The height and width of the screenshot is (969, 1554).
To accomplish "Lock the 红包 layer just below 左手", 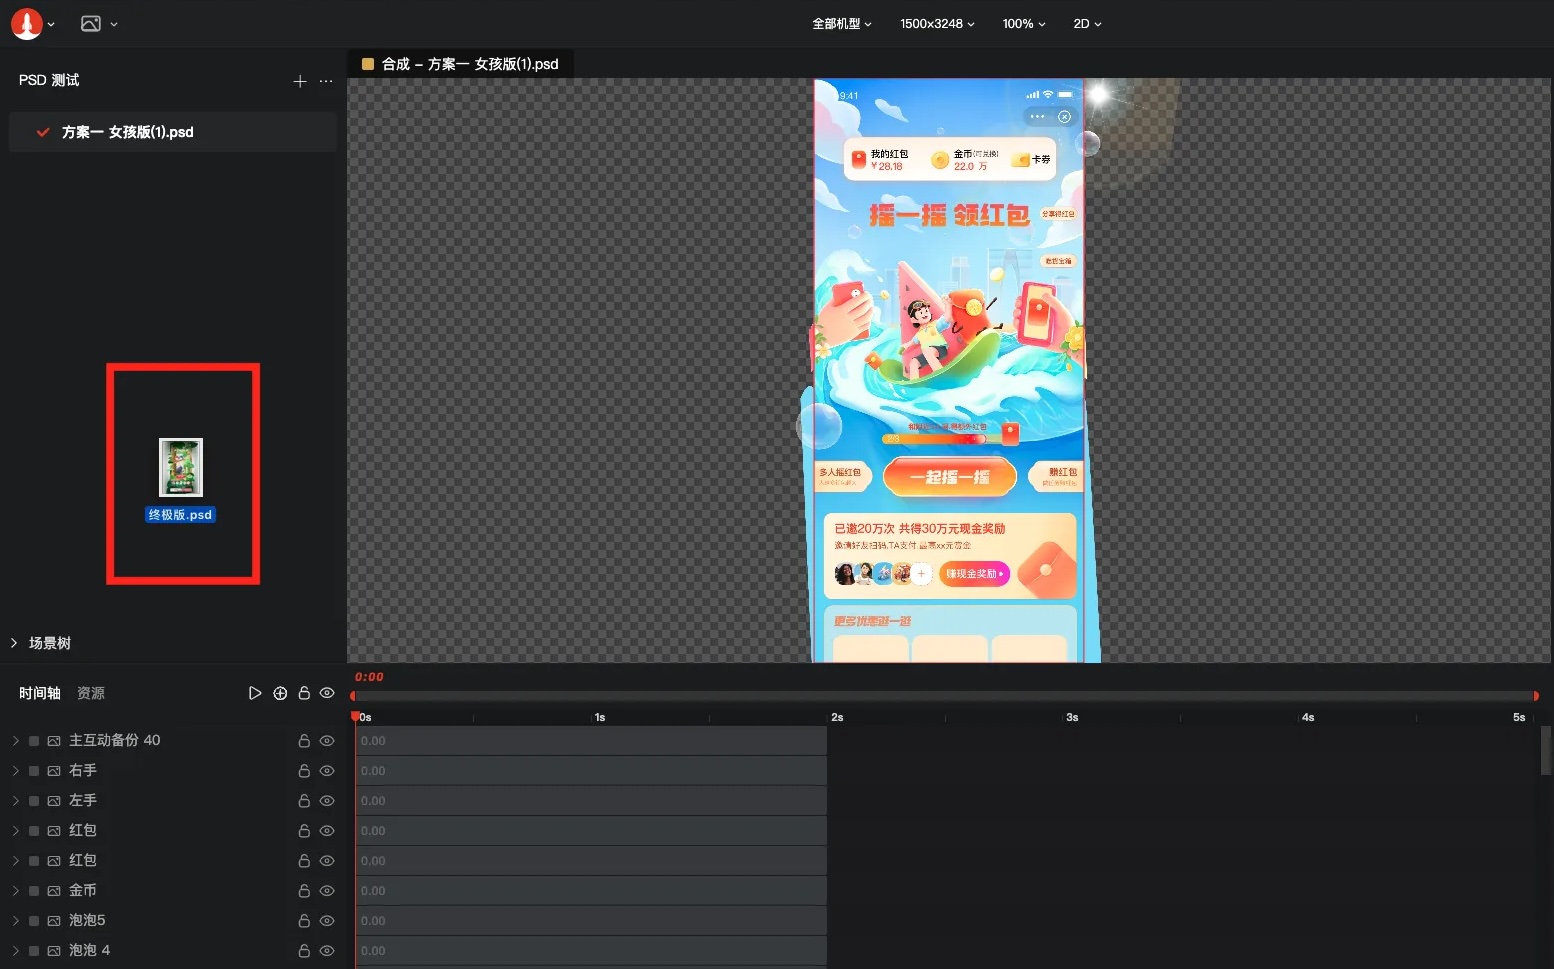I will [x=304, y=831].
